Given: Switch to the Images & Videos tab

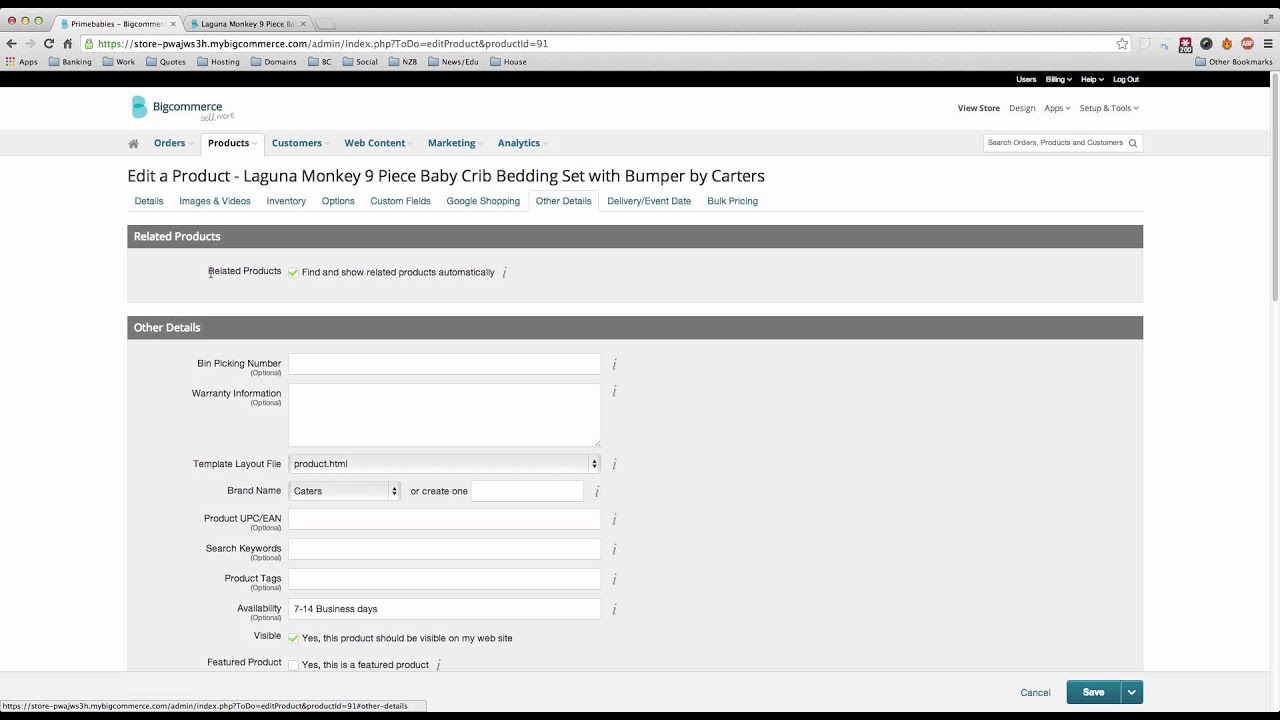Looking at the screenshot, I should (x=215, y=201).
